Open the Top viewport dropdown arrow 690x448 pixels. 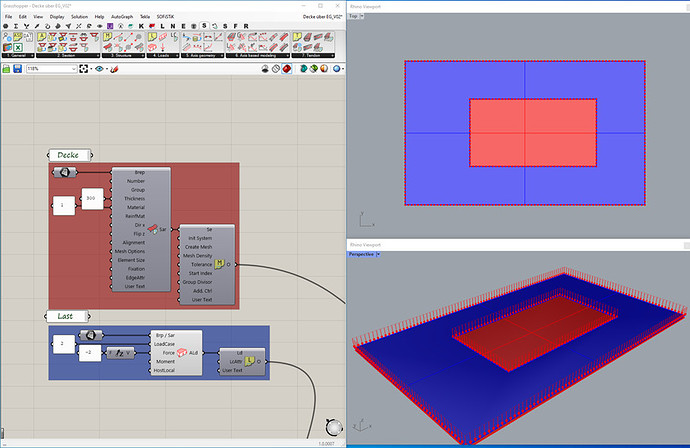point(362,16)
